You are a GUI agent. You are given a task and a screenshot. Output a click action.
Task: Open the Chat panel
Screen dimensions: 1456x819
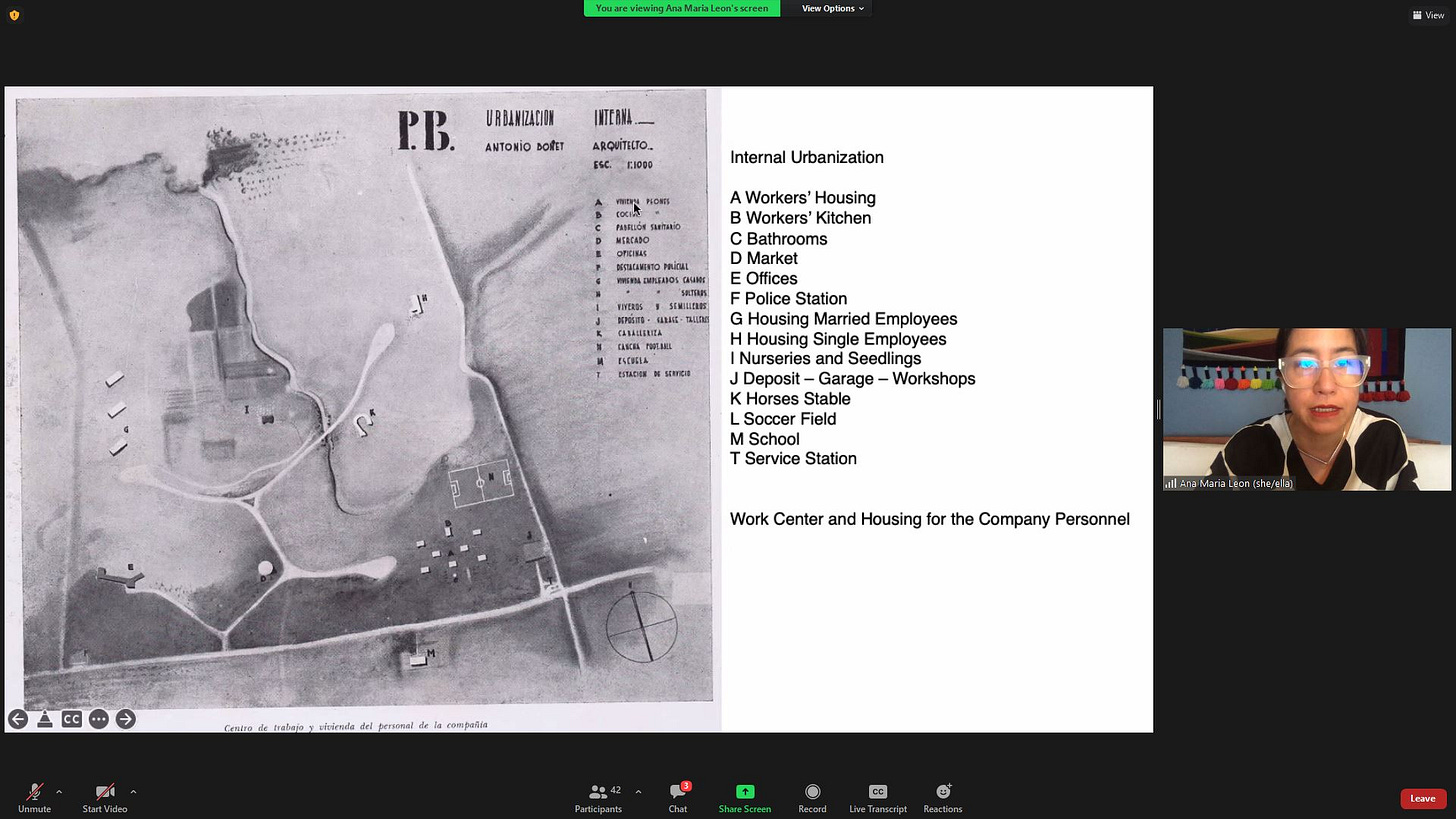pos(678,797)
